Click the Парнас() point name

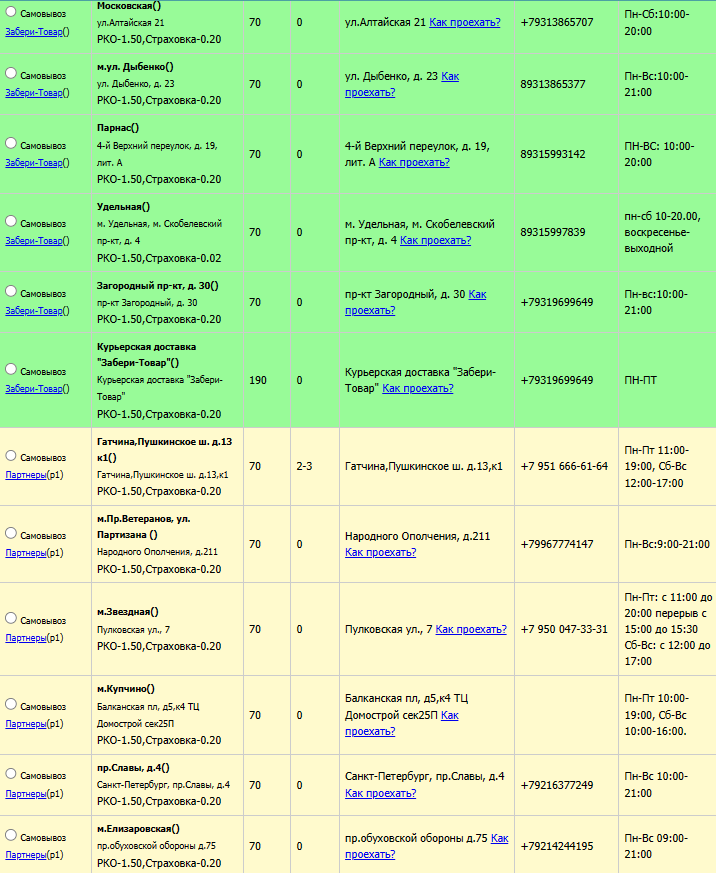(118, 127)
